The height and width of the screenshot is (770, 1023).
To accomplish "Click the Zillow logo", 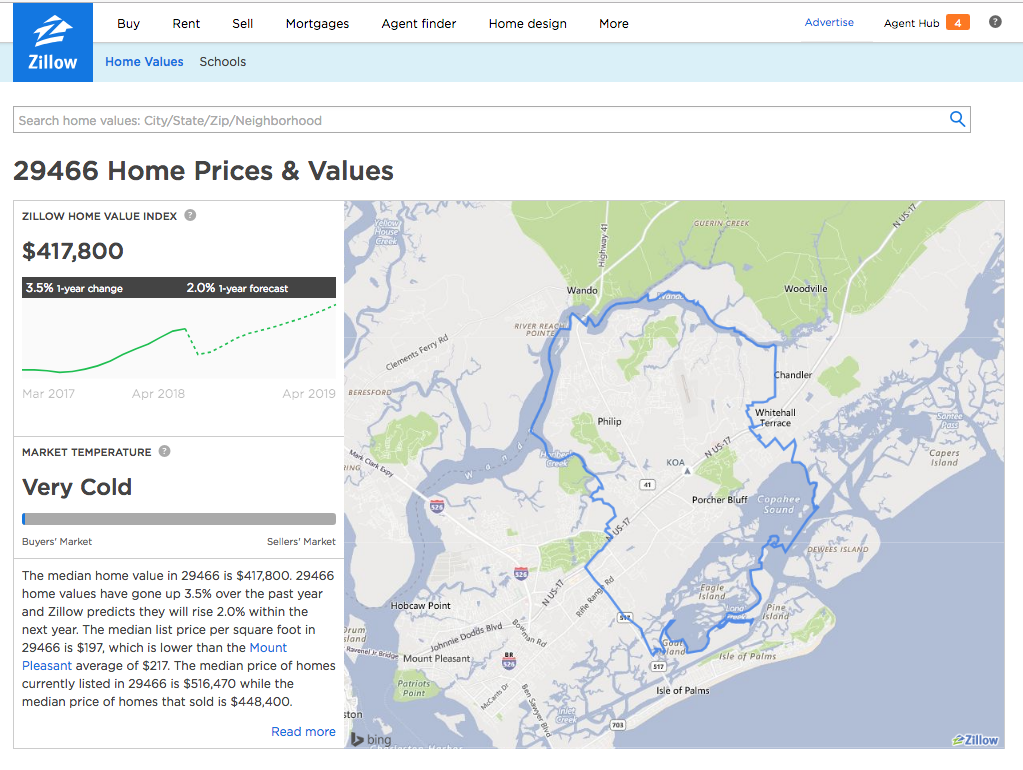I will [x=53, y=42].
